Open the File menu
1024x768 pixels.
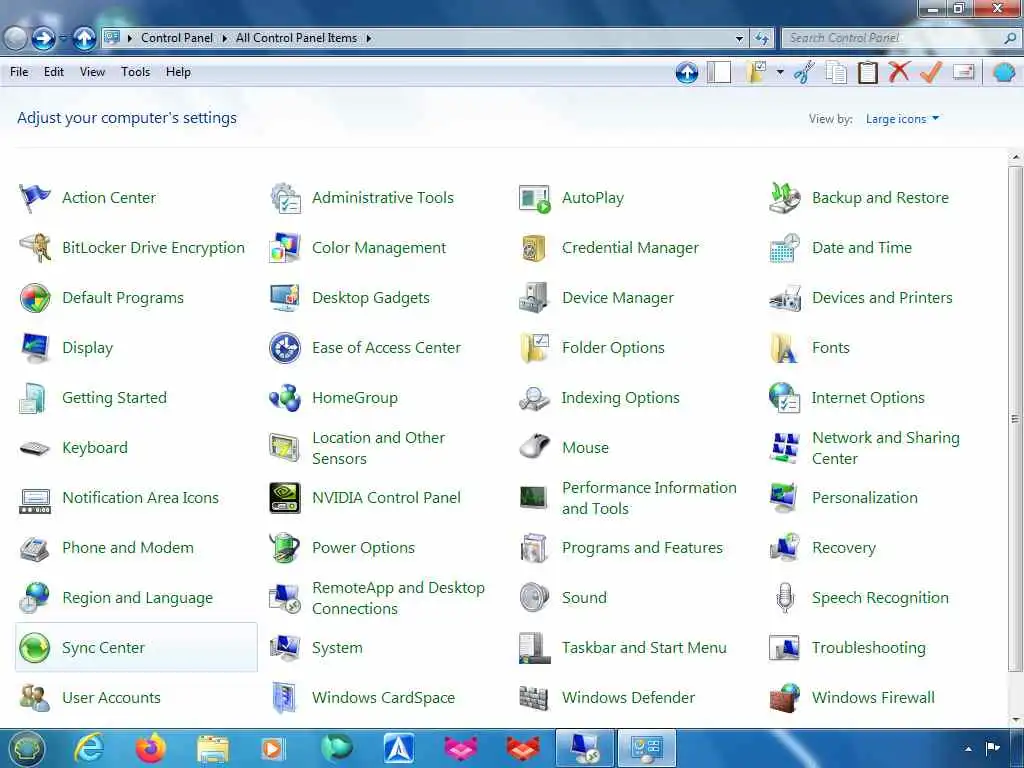point(19,72)
